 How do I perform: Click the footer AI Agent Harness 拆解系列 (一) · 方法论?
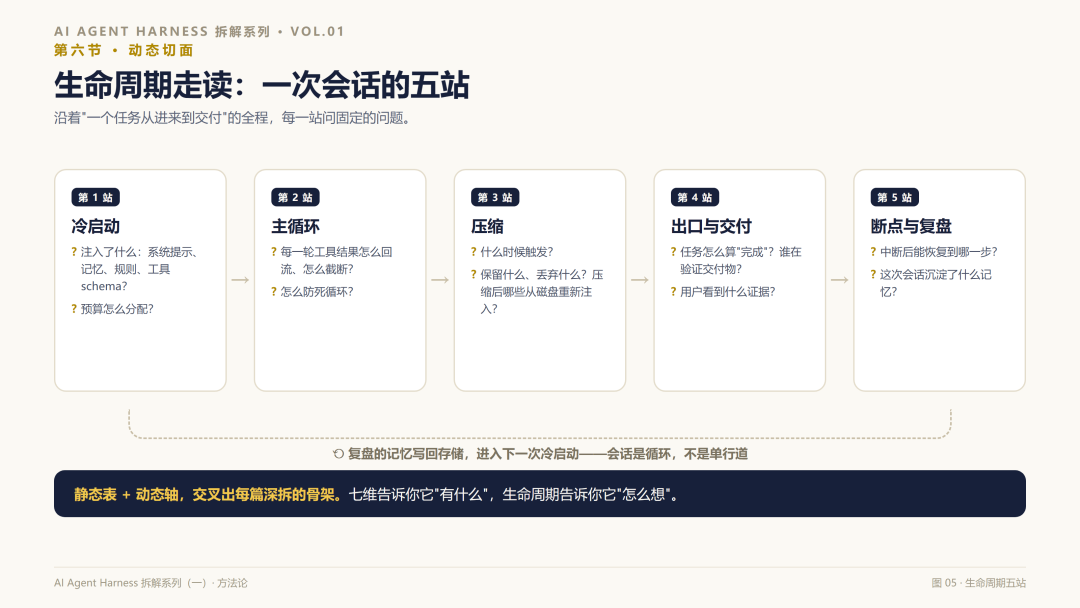click(151, 583)
